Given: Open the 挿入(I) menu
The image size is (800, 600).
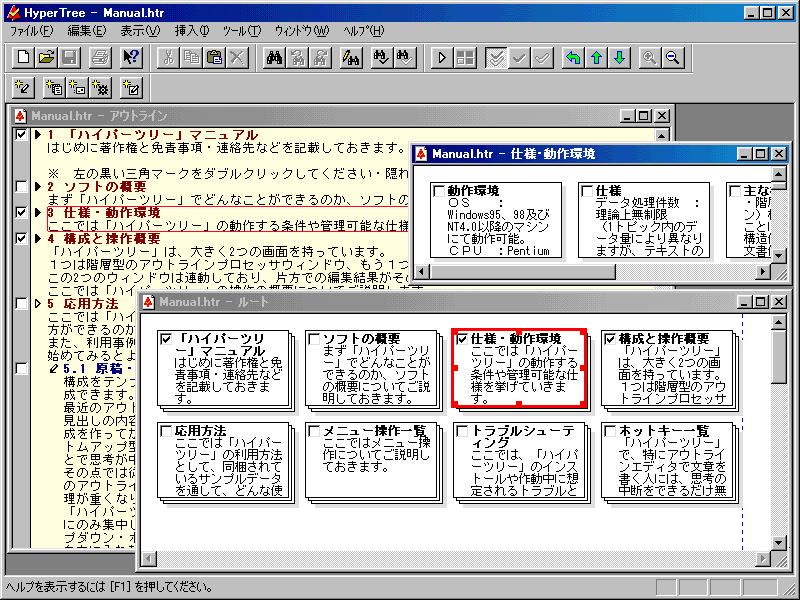Looking at the screenshot, I should coord(192,31).
